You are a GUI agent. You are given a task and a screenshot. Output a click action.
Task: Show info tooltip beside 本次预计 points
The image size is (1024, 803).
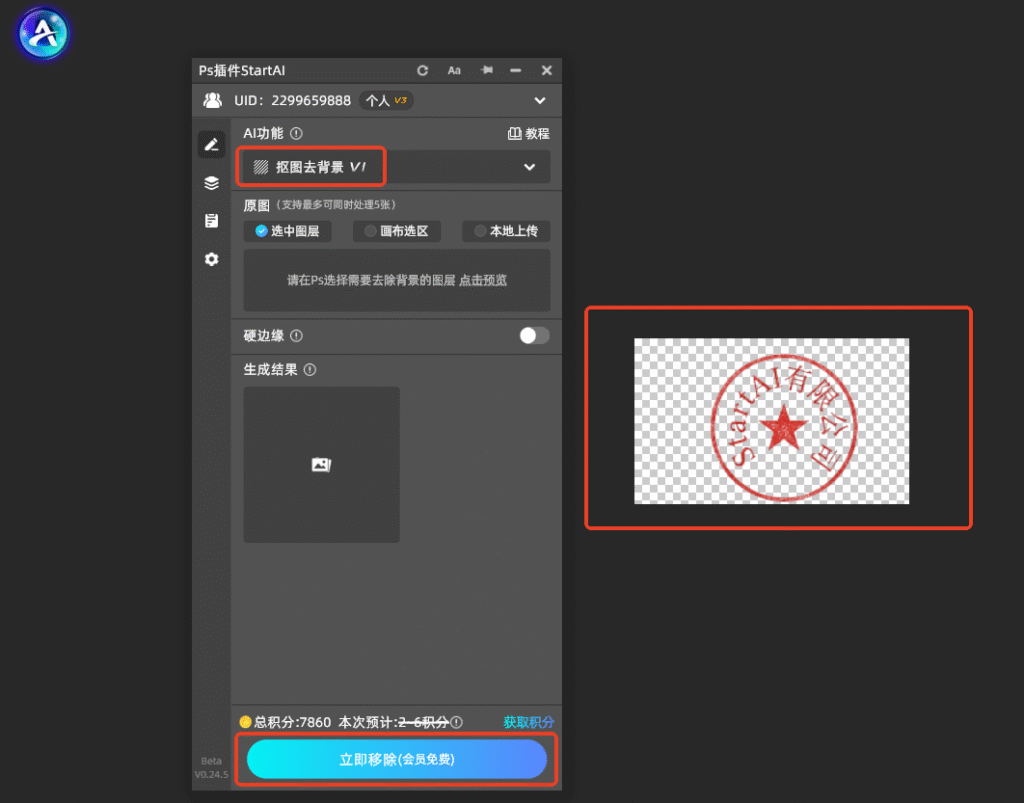(456, 722)
